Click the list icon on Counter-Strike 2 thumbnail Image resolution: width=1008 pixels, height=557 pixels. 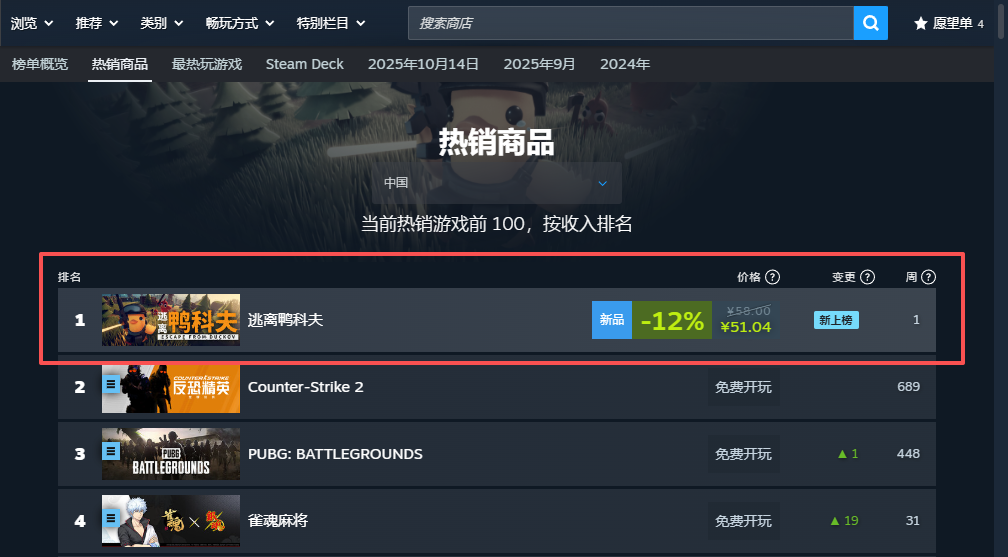click(111, 385)
